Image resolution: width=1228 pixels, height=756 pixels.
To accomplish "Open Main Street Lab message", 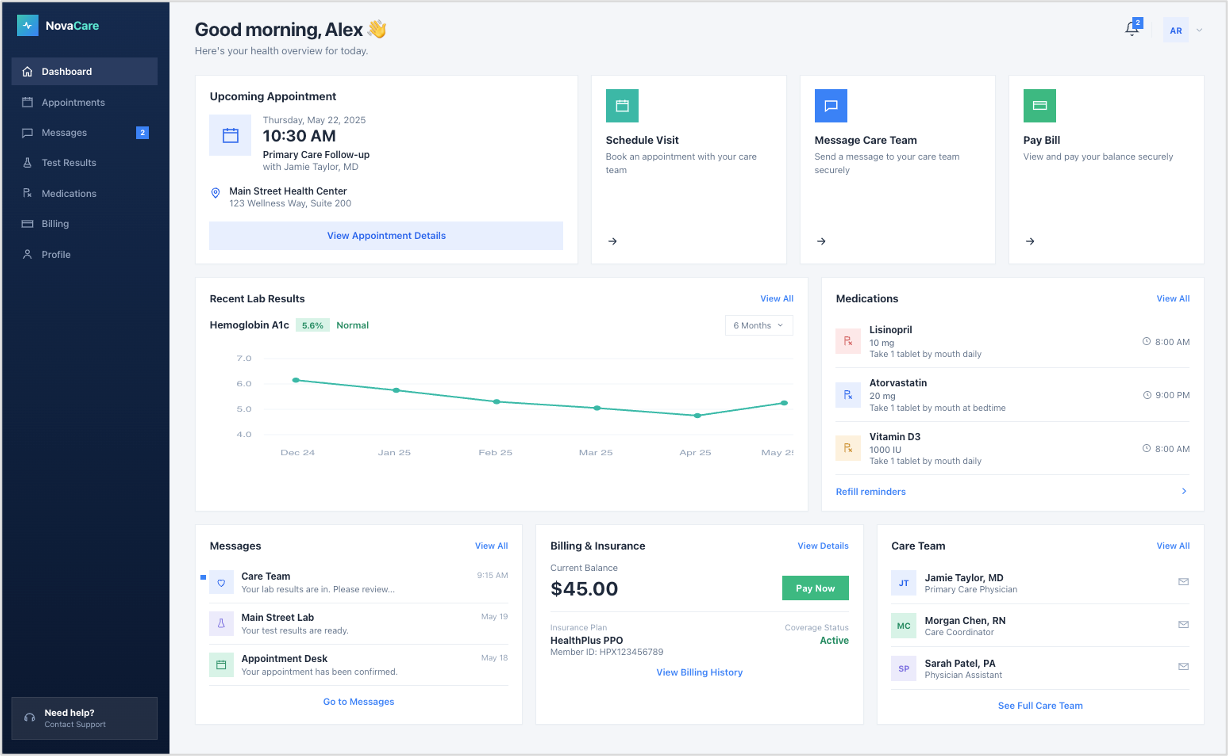I will point(358,623).
